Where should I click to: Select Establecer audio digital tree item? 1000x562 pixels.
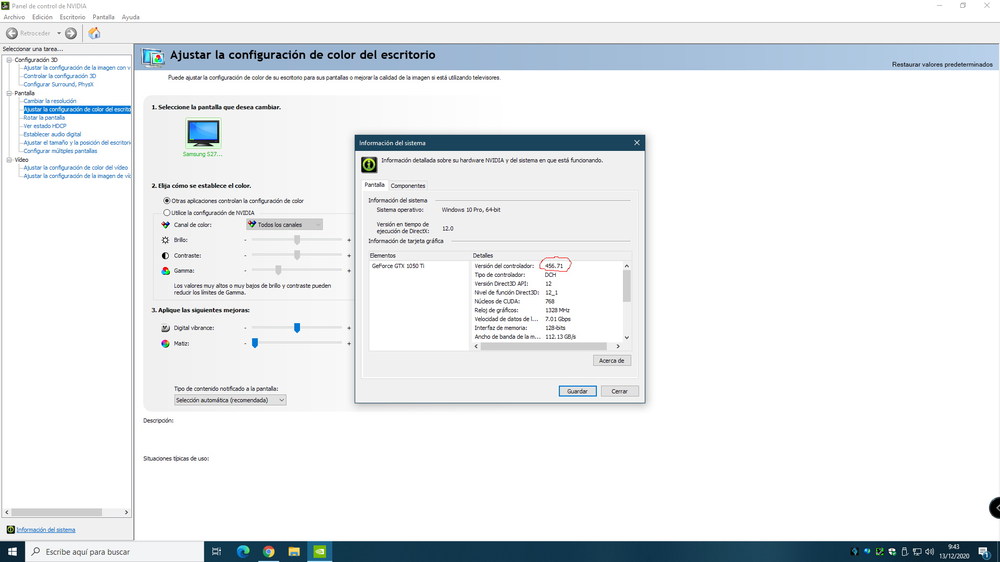(x=52, y=134)
